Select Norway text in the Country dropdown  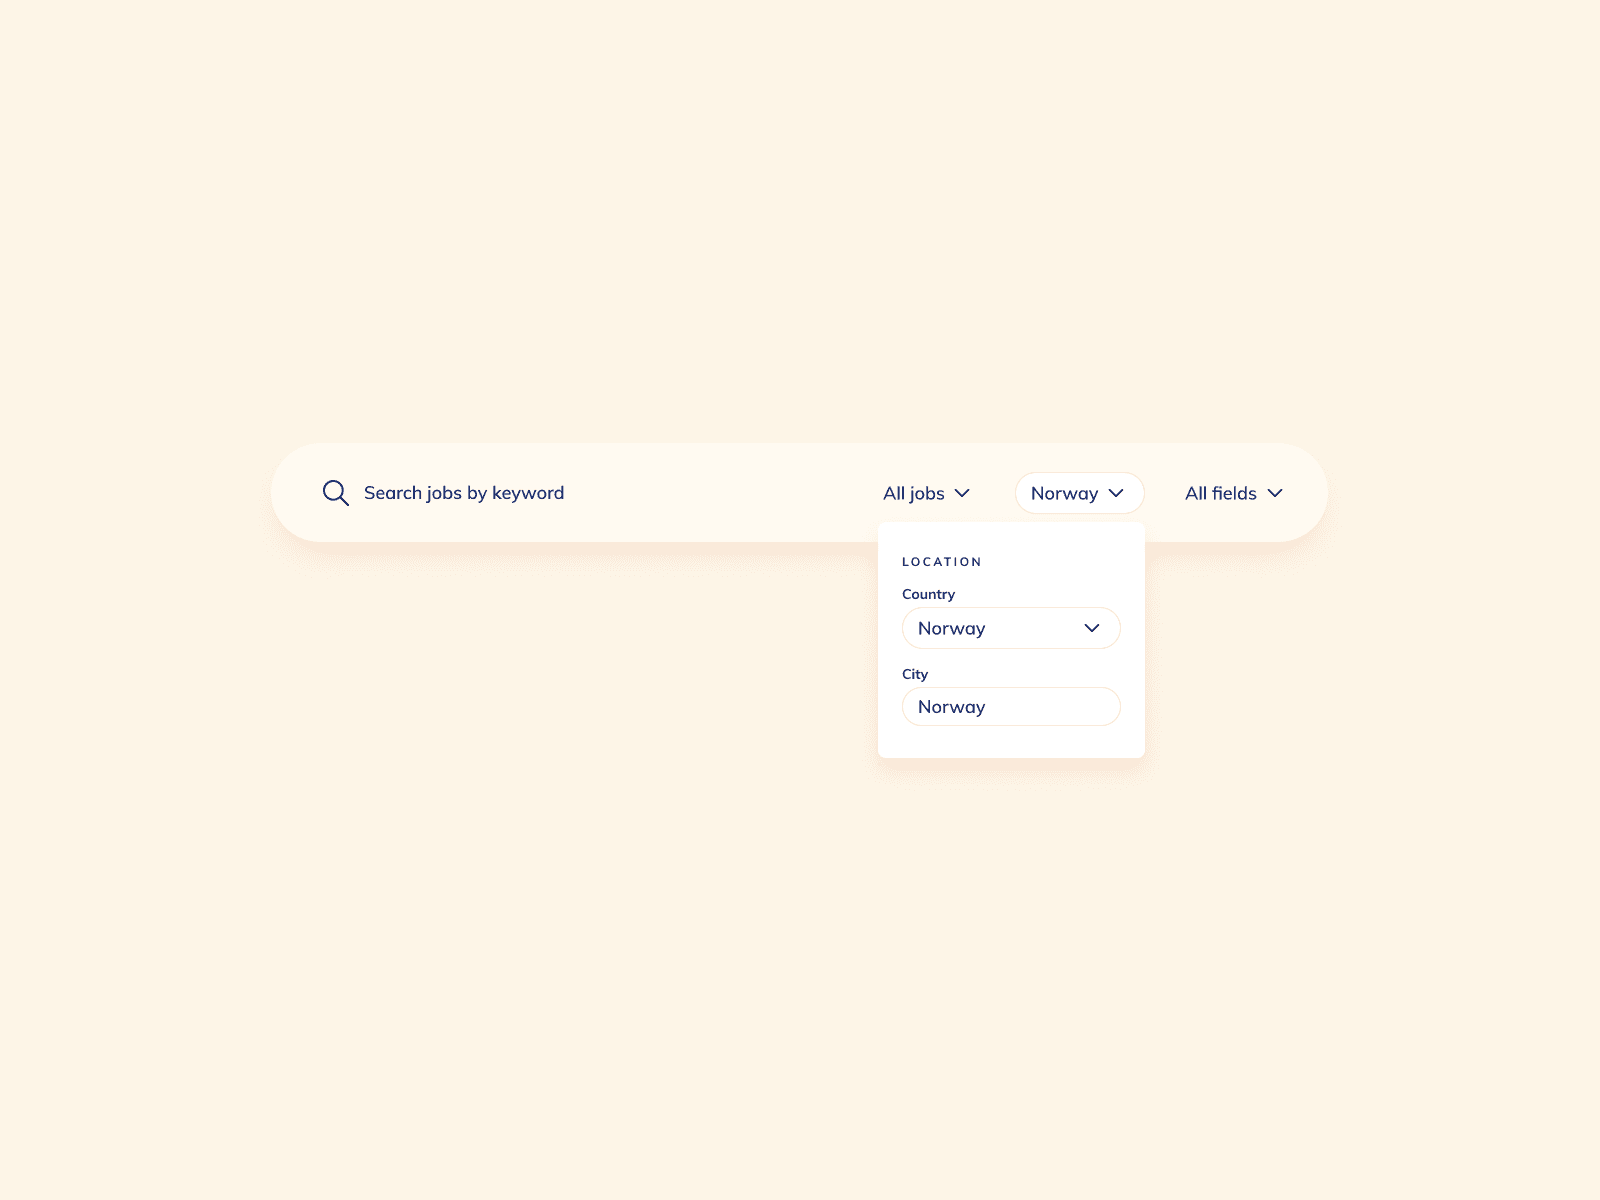pos(952,628)
